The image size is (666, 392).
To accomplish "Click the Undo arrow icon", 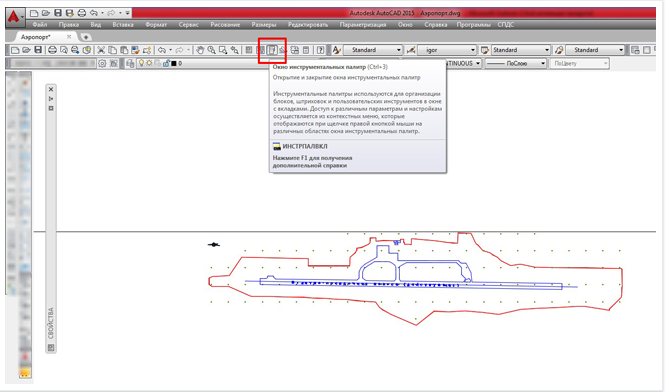I will pos(161,50).
